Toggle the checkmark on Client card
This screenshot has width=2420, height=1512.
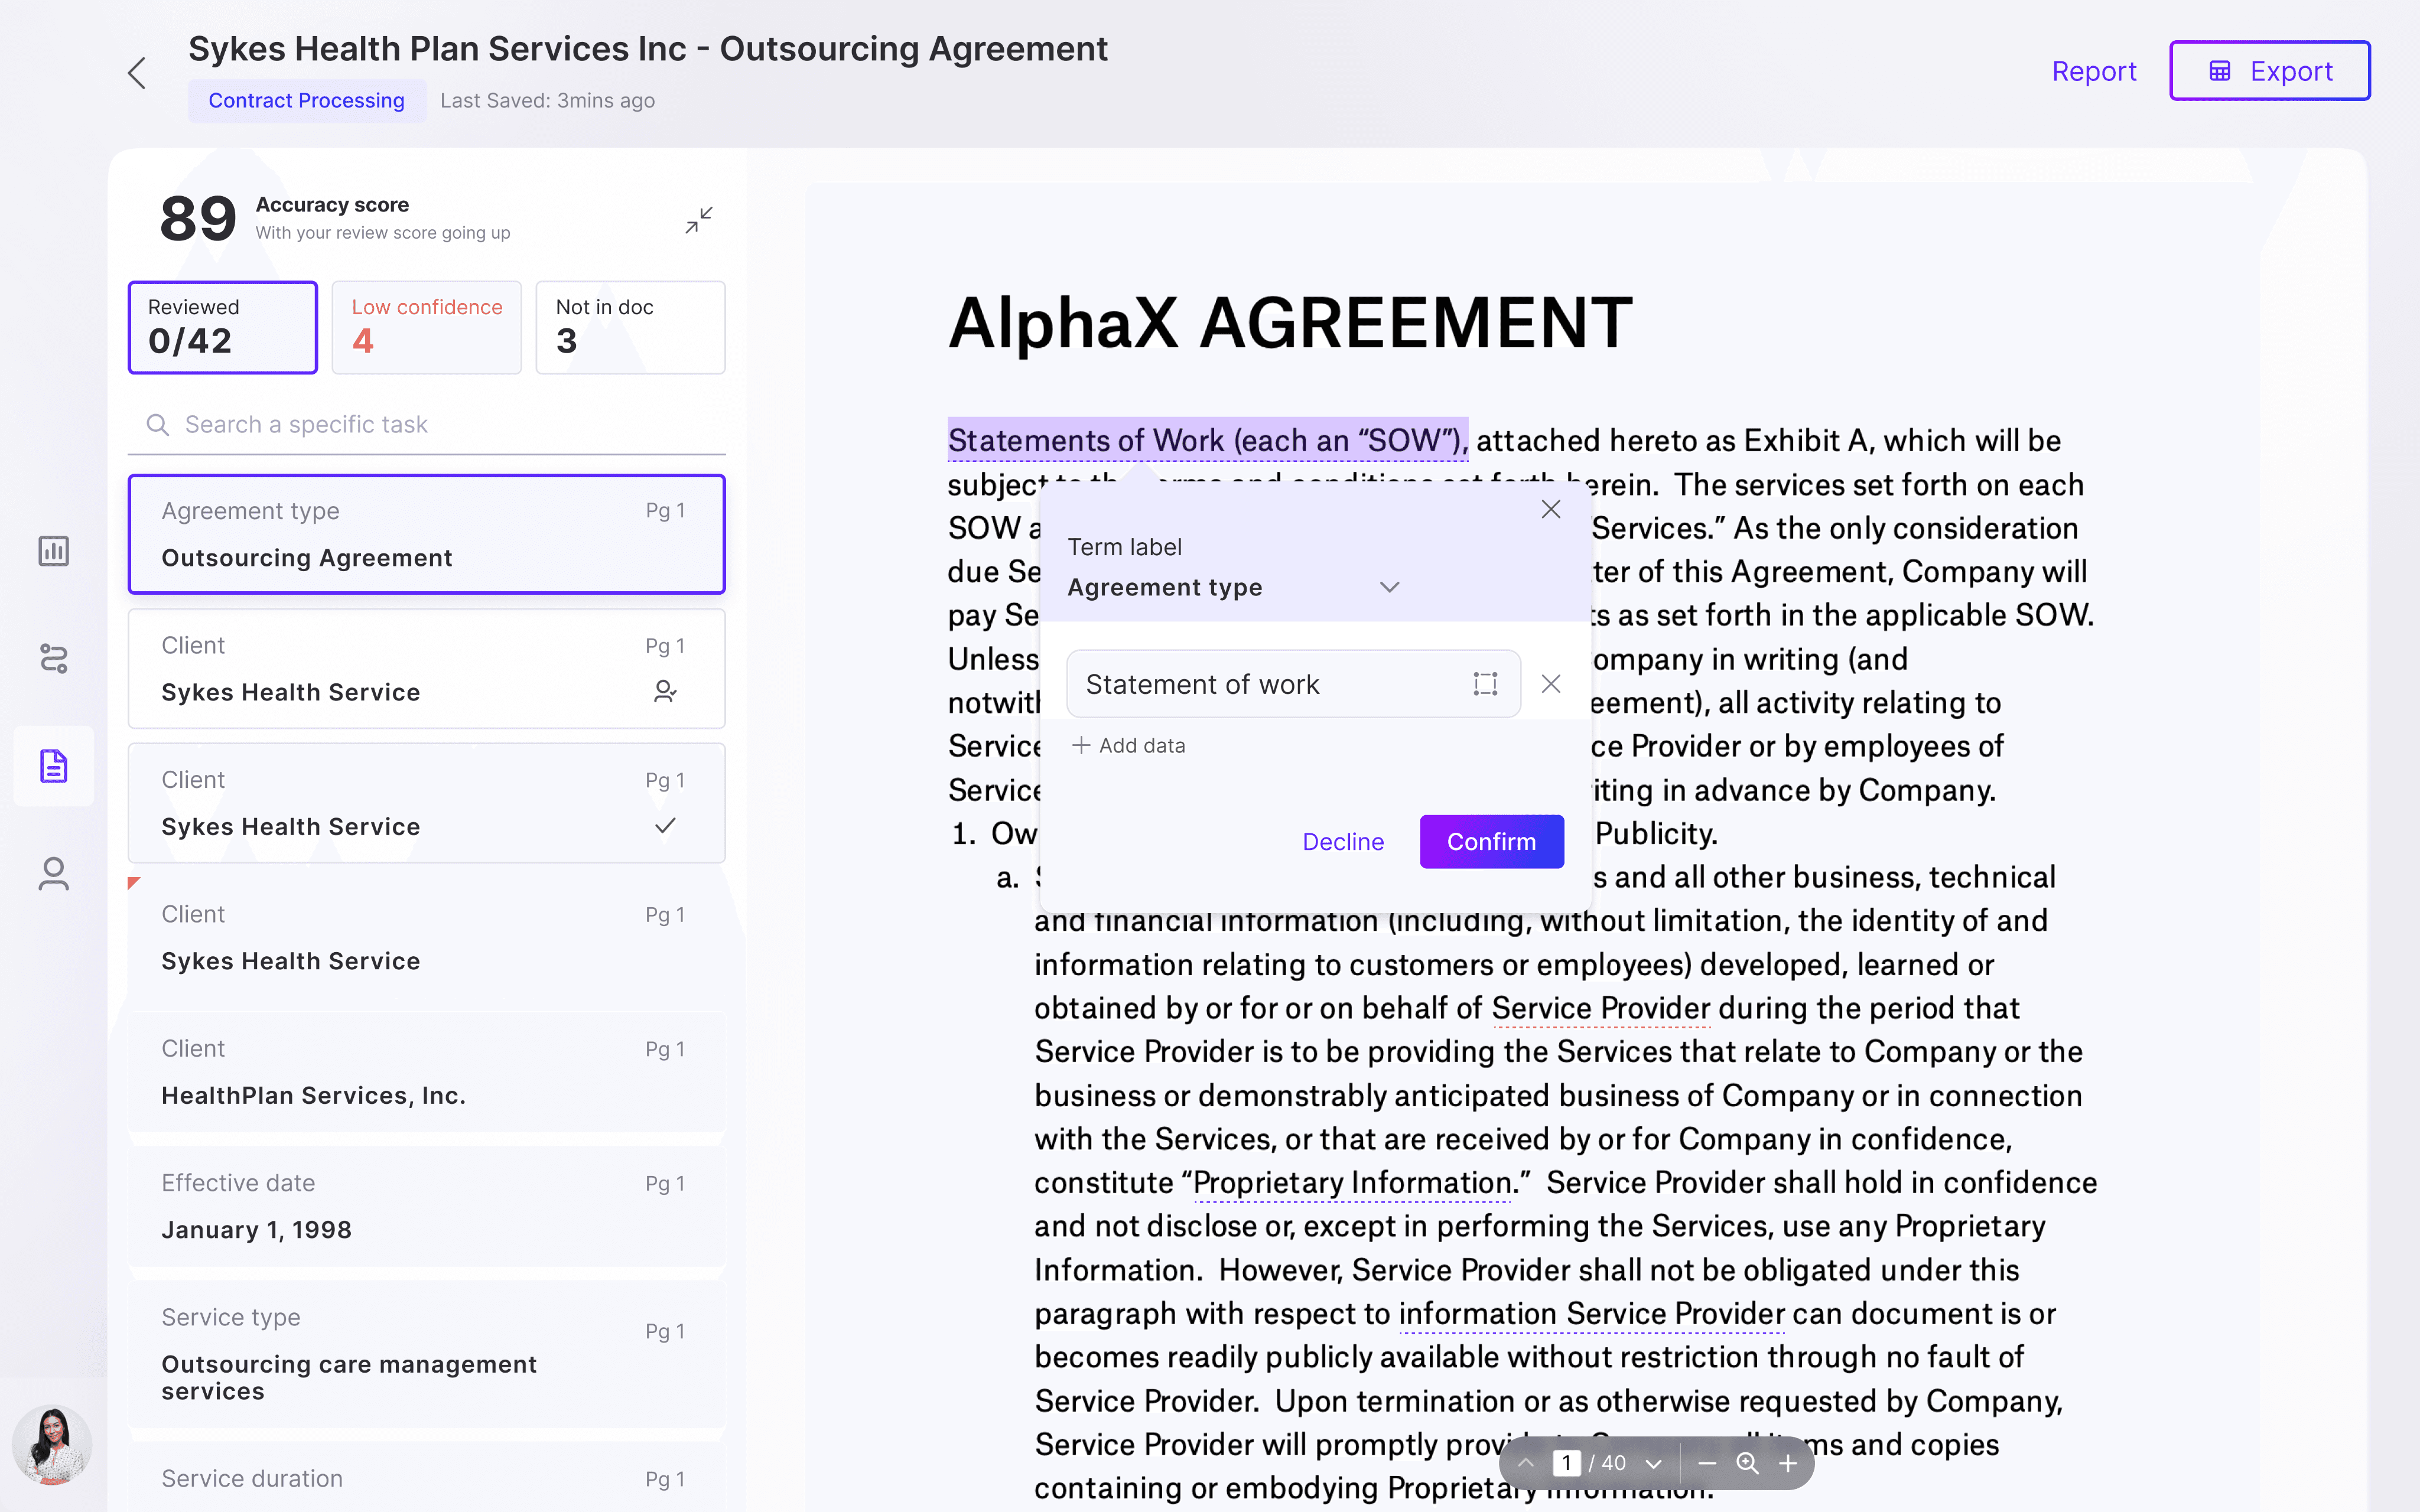coord(665,826)
